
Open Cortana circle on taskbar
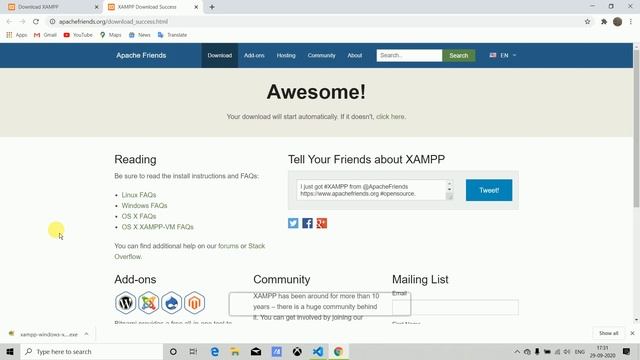173,351
